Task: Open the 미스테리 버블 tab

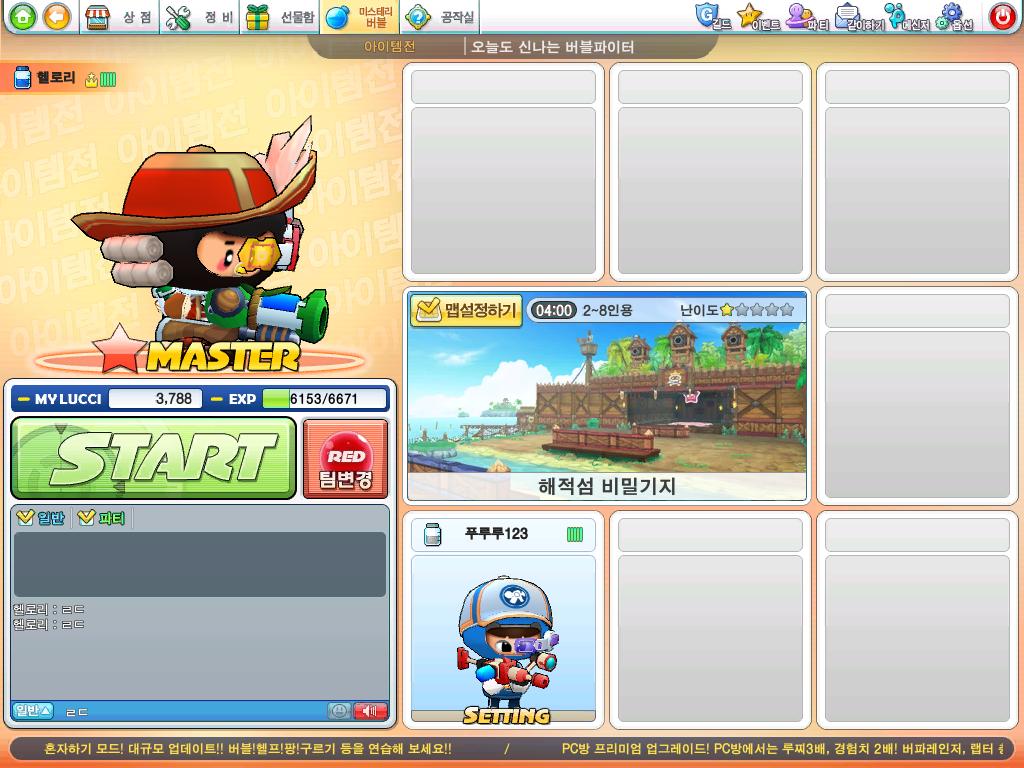Action: coord(360,17)
